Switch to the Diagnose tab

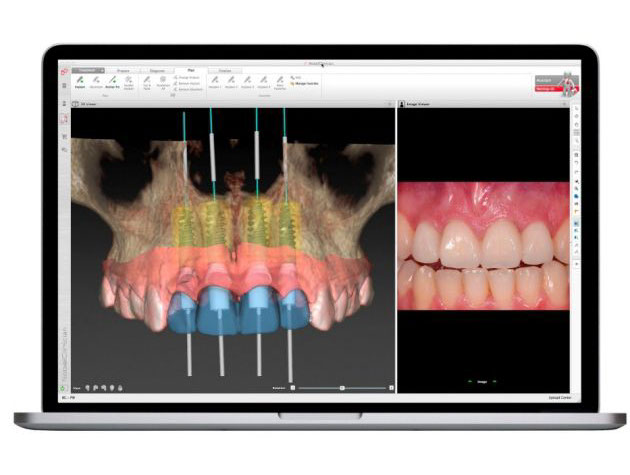(x=158, y=71)
